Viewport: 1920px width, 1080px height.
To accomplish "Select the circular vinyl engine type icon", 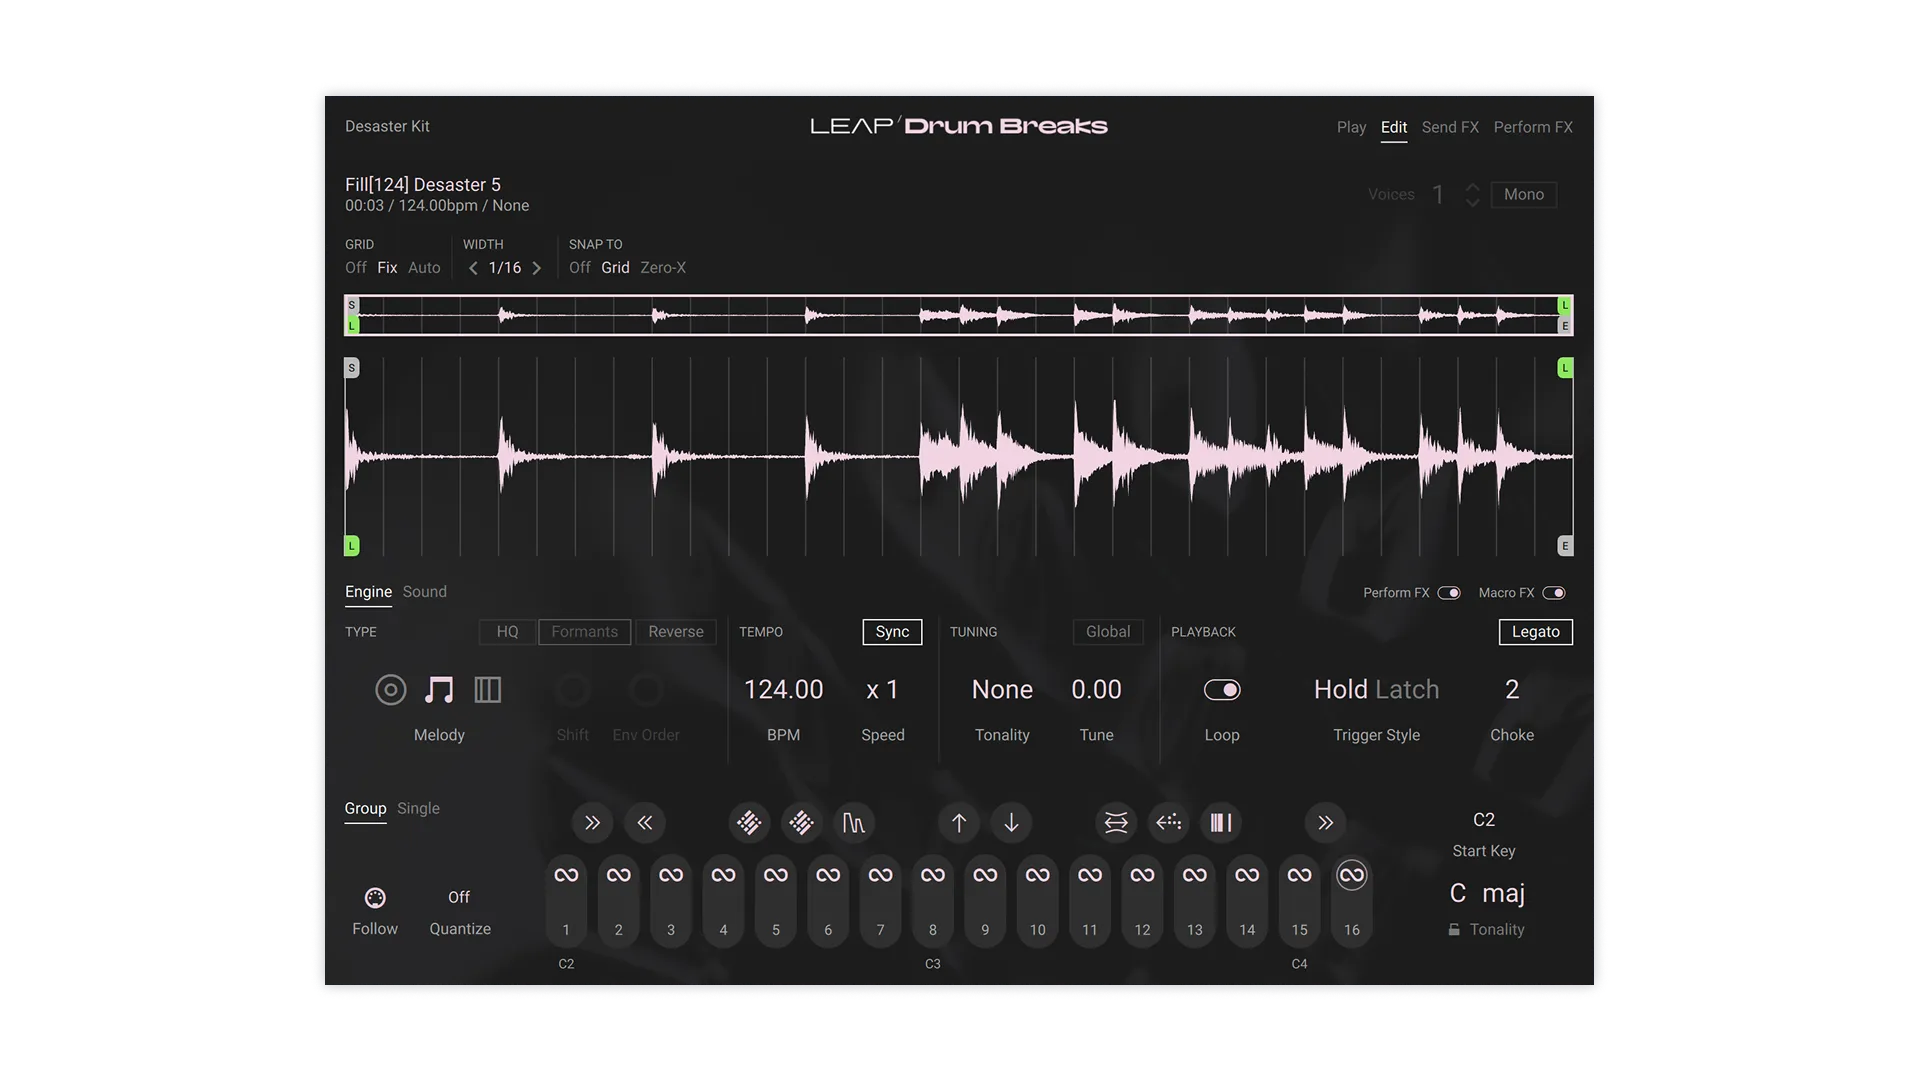I will [x=390, y=690].
